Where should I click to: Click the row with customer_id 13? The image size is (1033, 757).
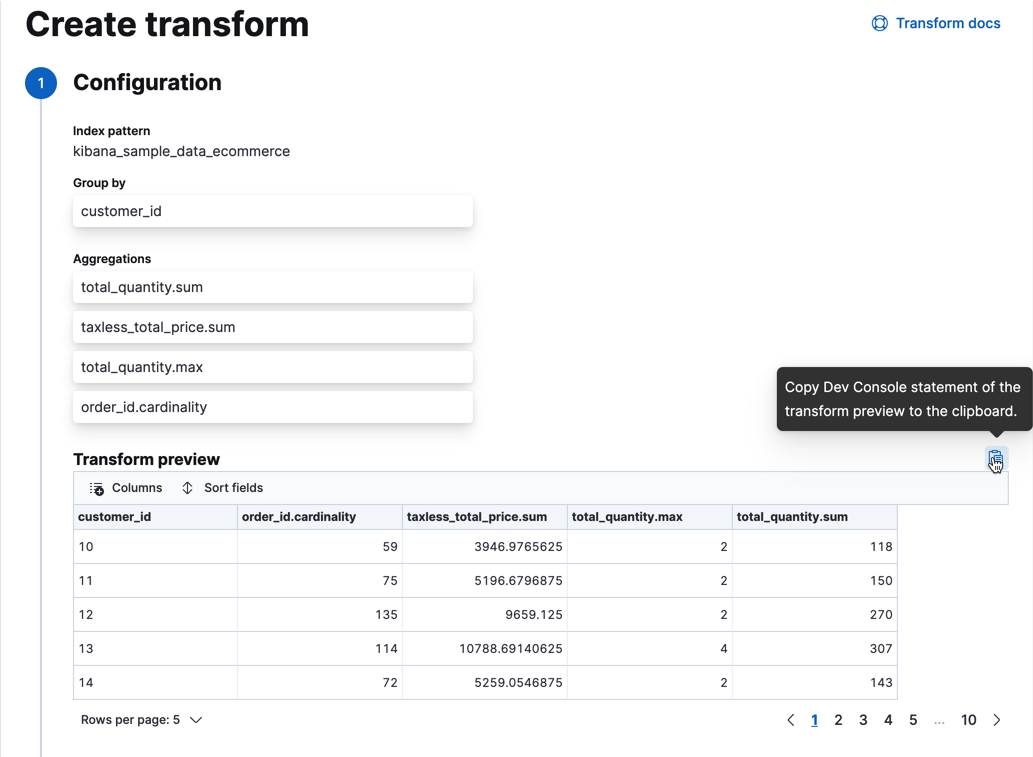tap(400, 648)
